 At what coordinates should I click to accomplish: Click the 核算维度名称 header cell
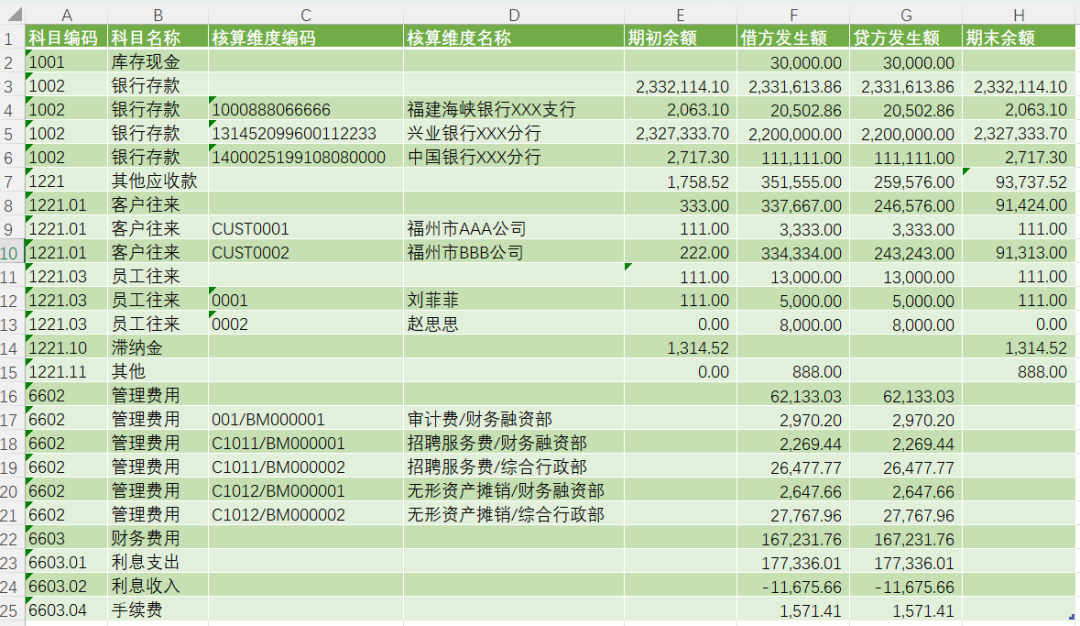(x=514, y=37)
